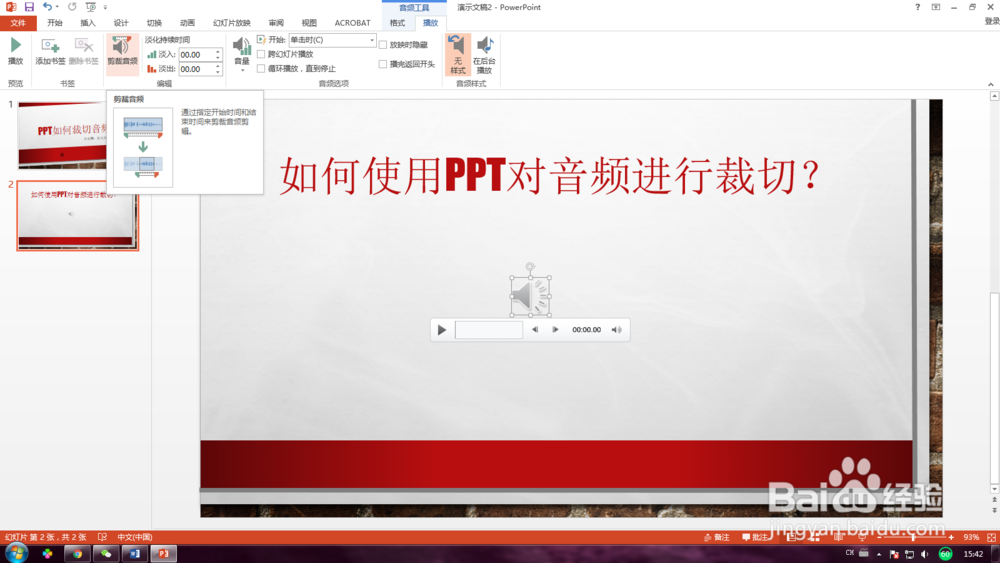The image size is (1000, 563).
Task: Open the Start (开始) combo box 单击时(C)
Action: tap(332, 40)
